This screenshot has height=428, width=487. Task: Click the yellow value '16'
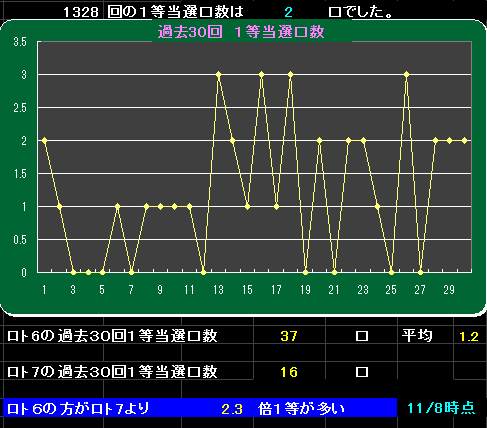pos(289,372)
